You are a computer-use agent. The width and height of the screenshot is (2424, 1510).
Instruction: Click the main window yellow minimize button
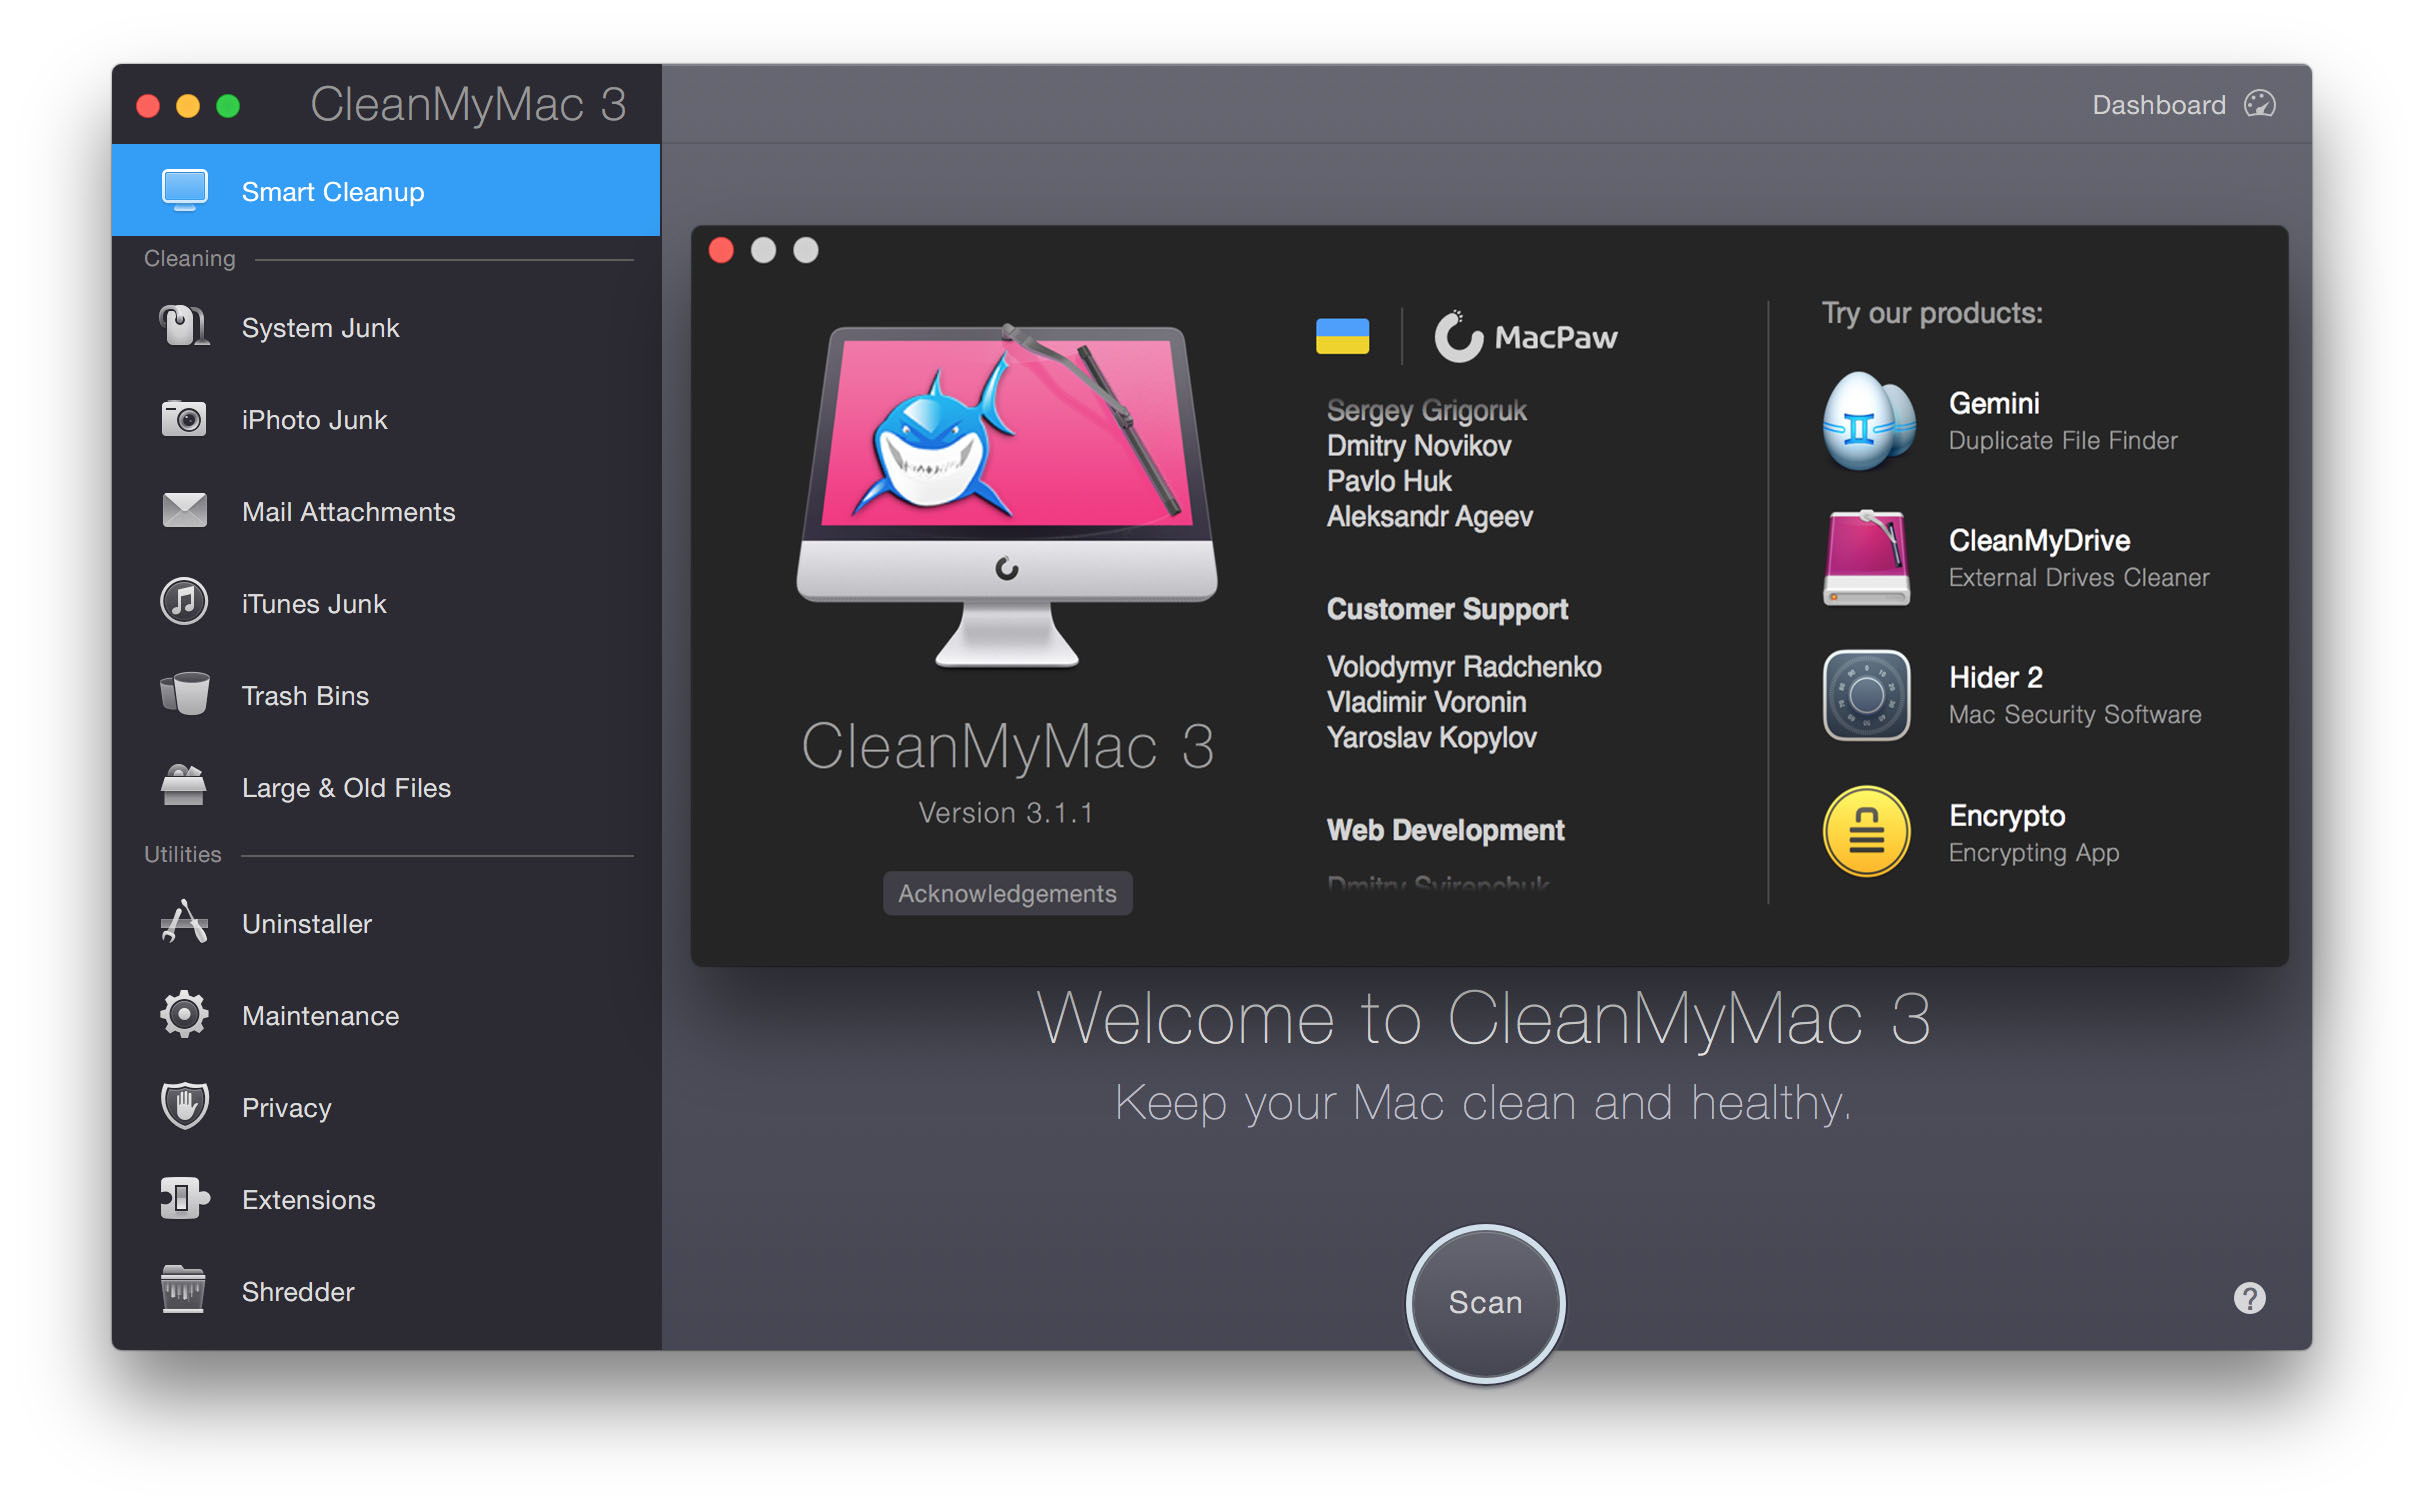(188, 105)
